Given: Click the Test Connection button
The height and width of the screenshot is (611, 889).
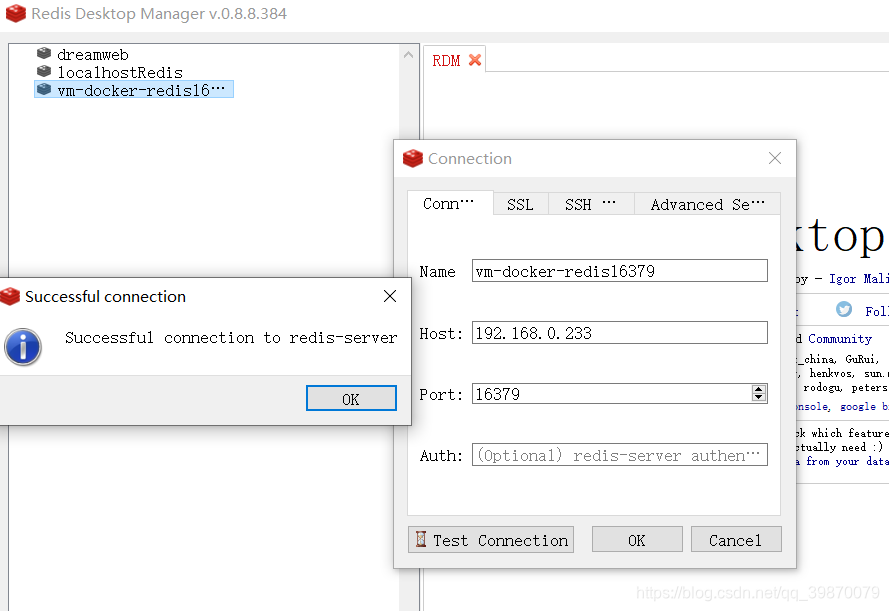Looking at the screenshot, I should click(x=491, y=540).
